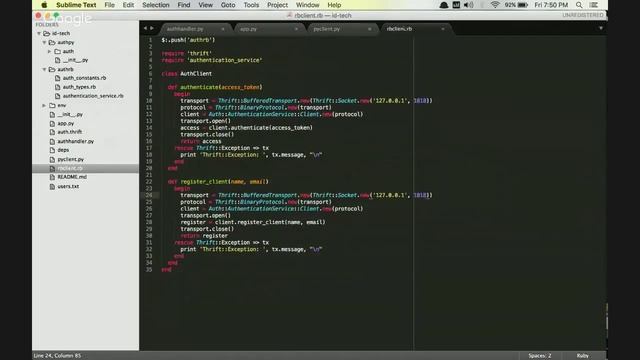The image size is (640, 360).
Task: Click the previous tab arrow
Action: tap(145, 28)
